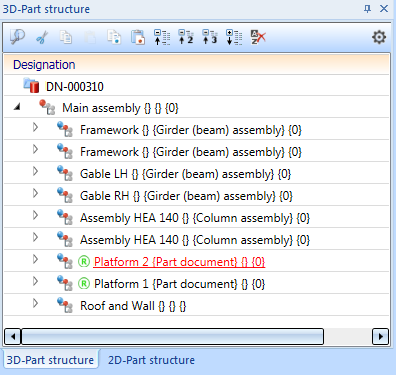Click the Paste clipboard icon with red dot
The width and height of the screenshot is (396, 375).
click(x=138, y=37)
